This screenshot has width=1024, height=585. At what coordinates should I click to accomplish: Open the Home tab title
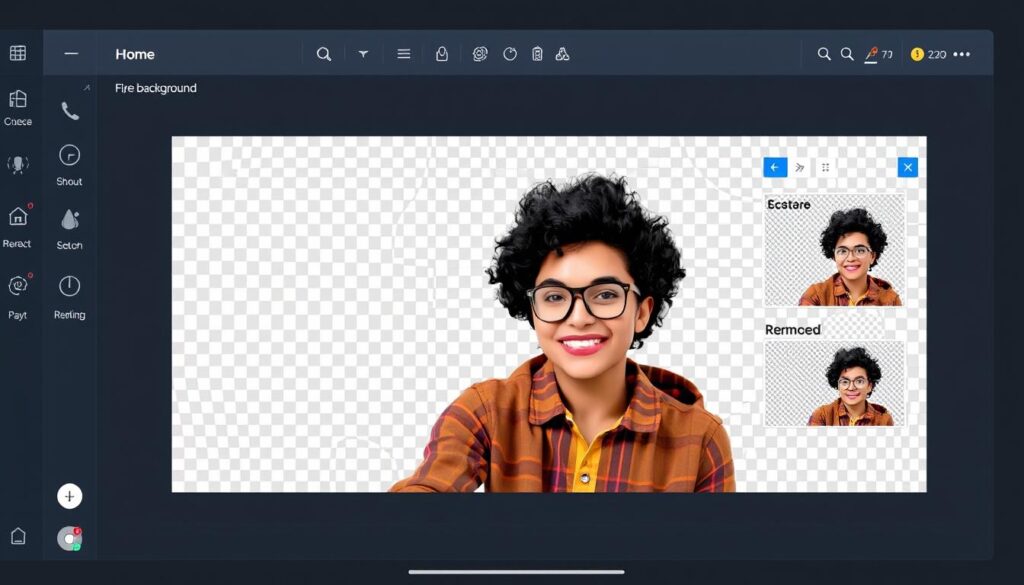point(135,54)
